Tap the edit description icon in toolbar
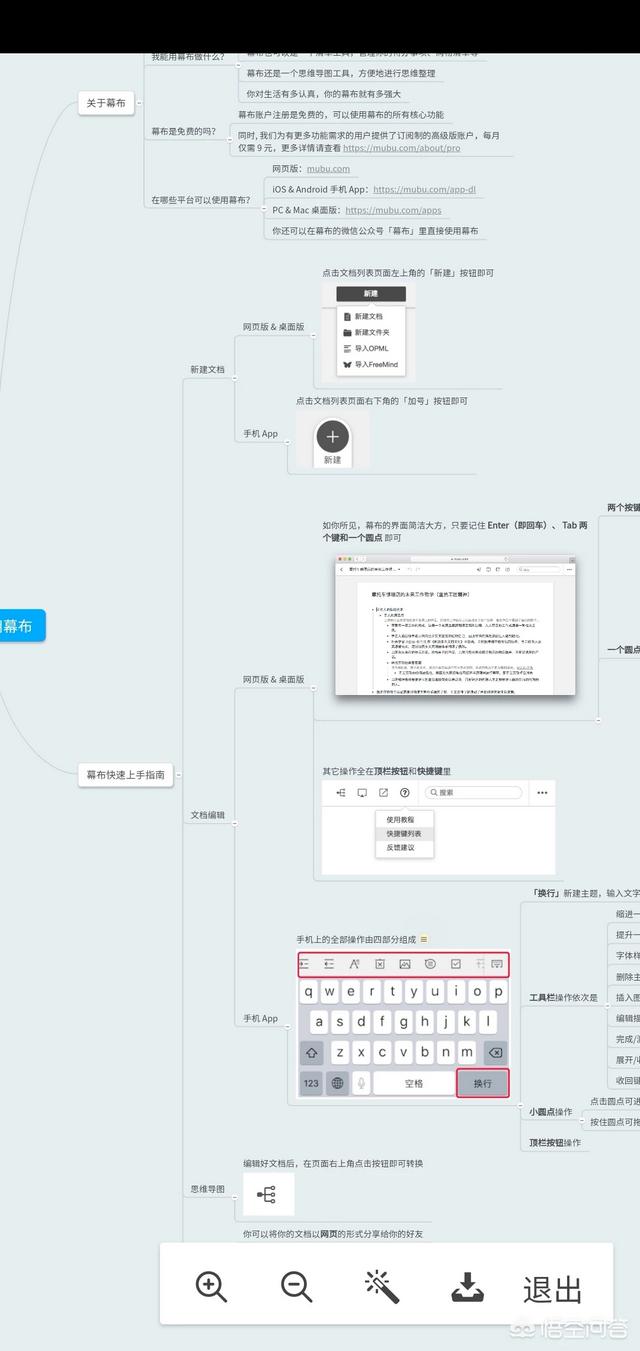 [430, 964]
